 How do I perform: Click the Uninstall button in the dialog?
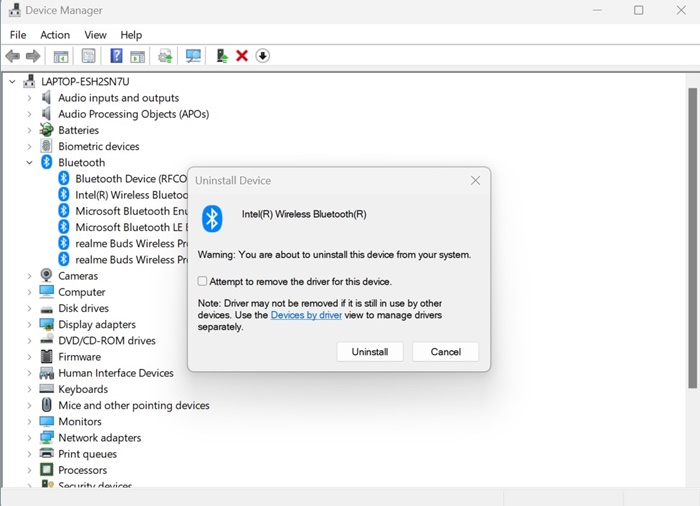370,352
